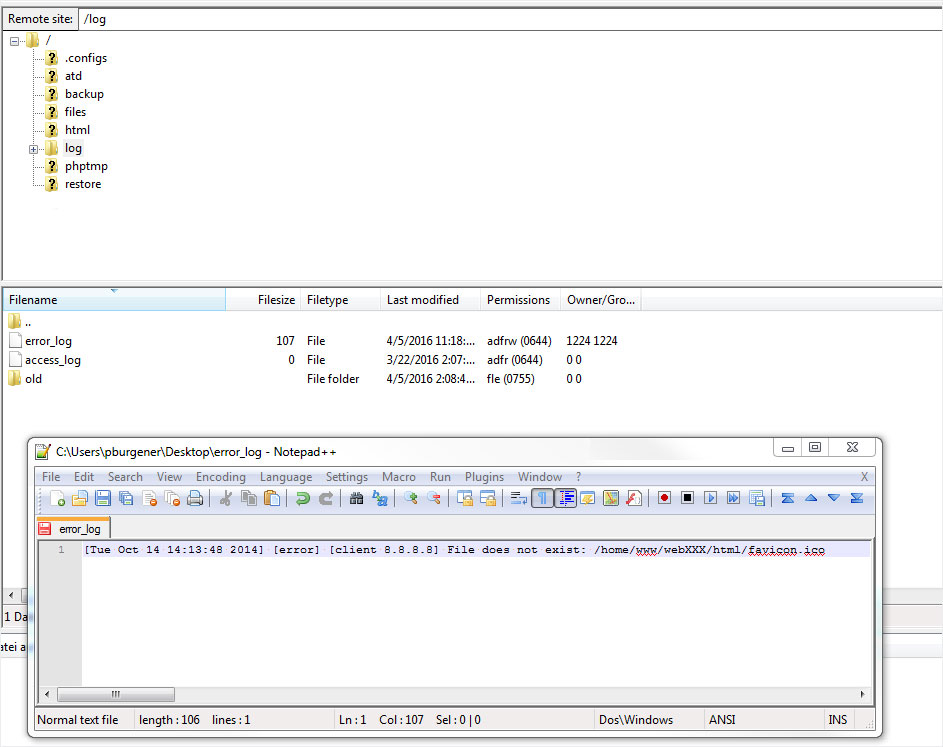Select the old folder in file list
The image size is (943, 747).
[x=33, y=379]
